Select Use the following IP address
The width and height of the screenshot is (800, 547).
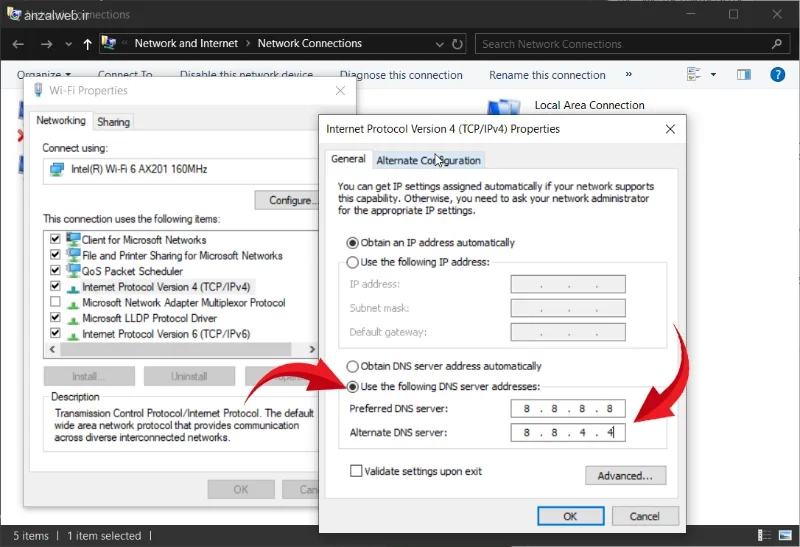click(x=352, y=262)
